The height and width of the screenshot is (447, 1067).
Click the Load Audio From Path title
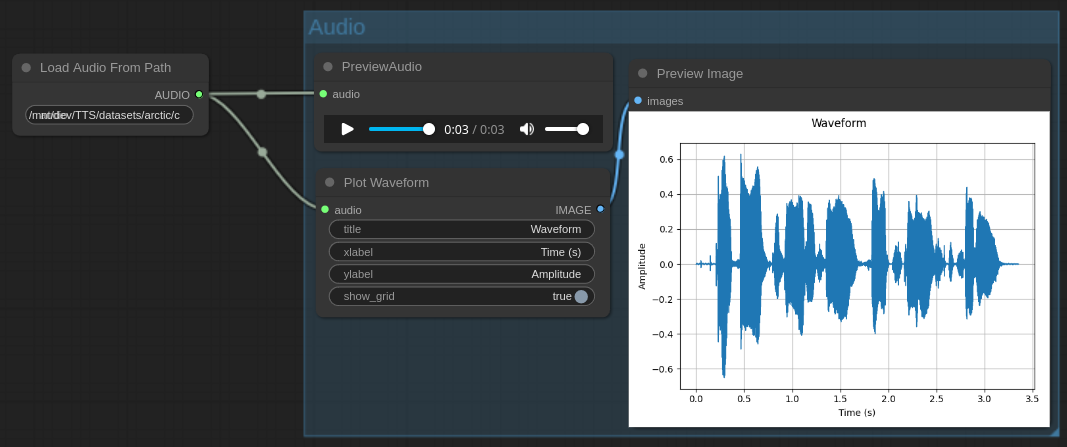105,67
